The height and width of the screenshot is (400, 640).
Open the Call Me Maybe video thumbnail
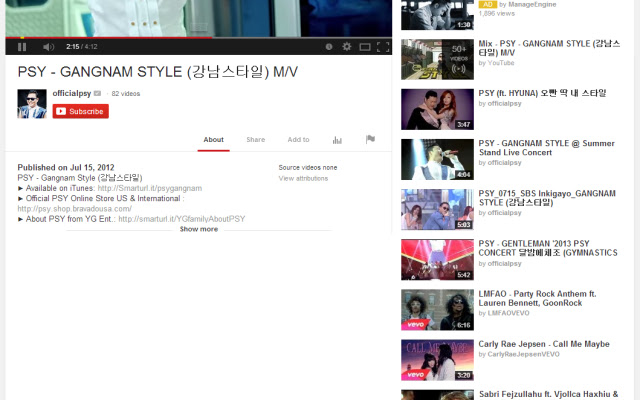click(437, 360)
